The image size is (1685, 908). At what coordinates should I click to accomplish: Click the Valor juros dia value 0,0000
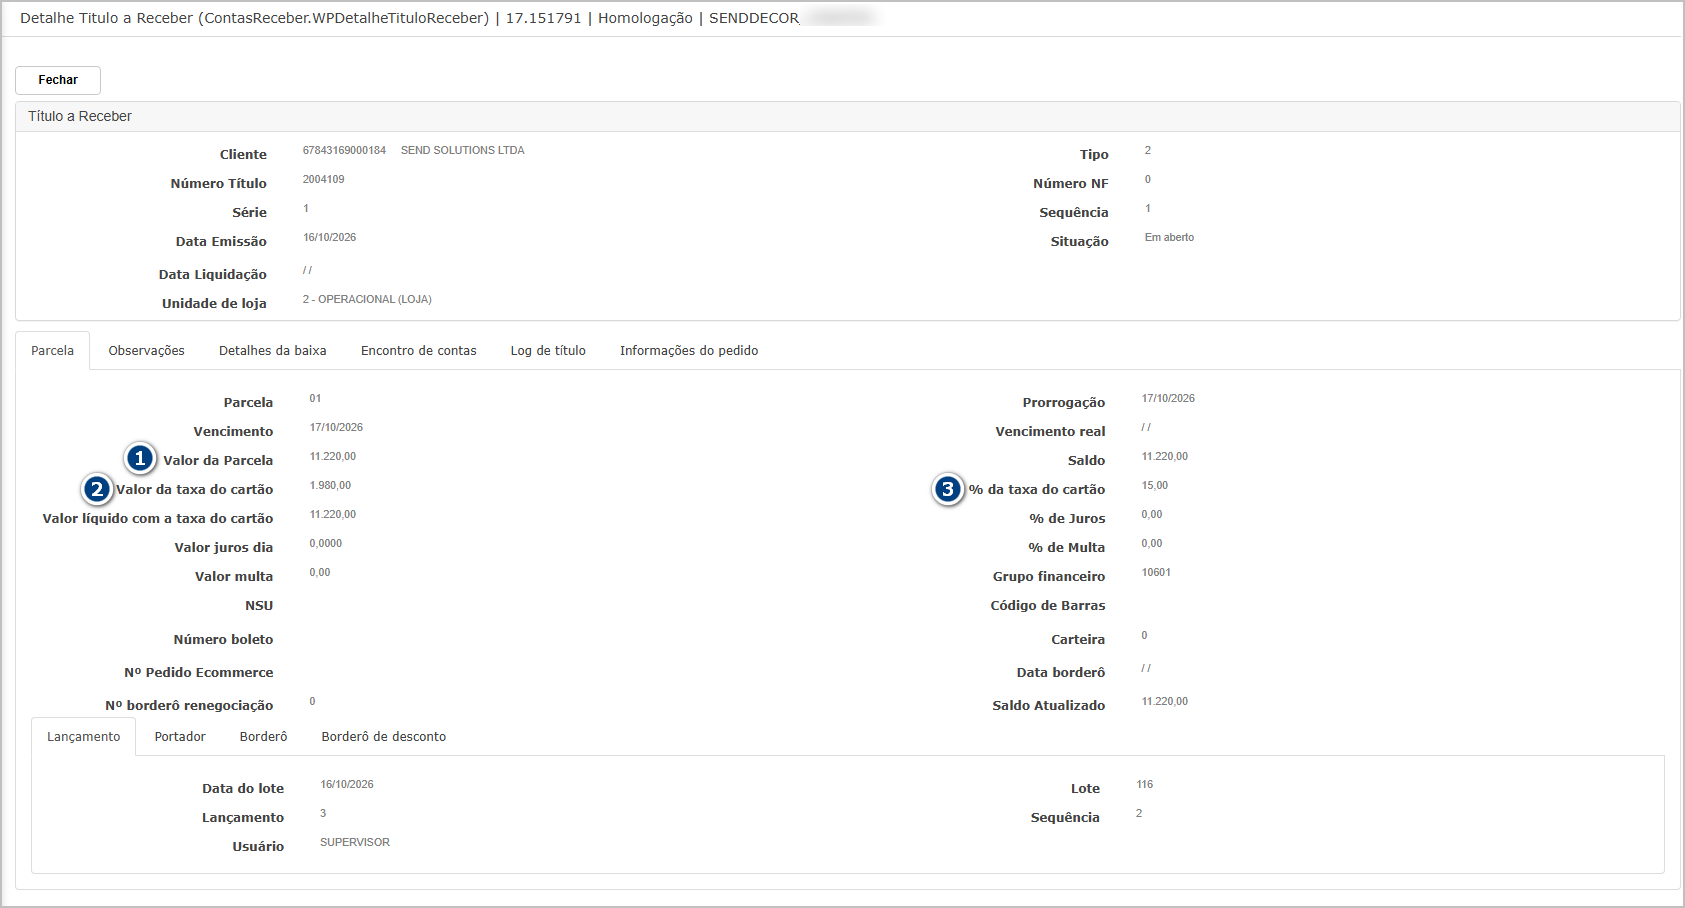(326, 544)
